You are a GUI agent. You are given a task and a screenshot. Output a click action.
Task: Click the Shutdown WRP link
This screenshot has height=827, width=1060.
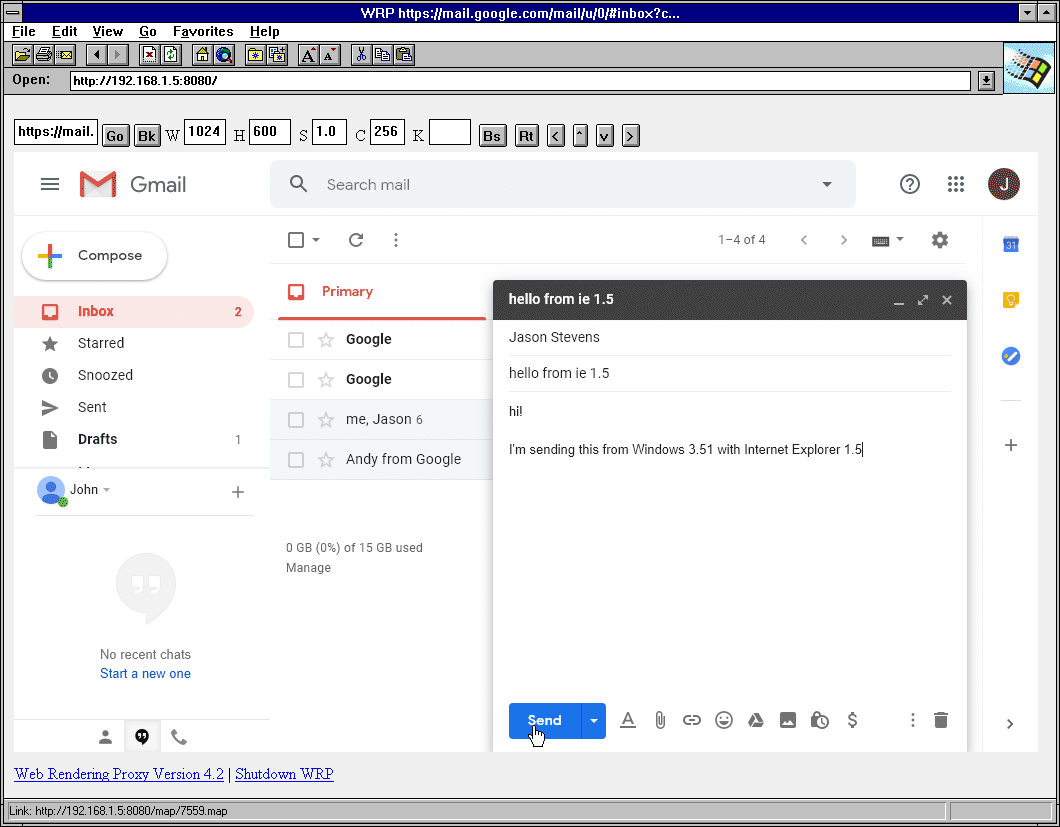coord(282,773)
